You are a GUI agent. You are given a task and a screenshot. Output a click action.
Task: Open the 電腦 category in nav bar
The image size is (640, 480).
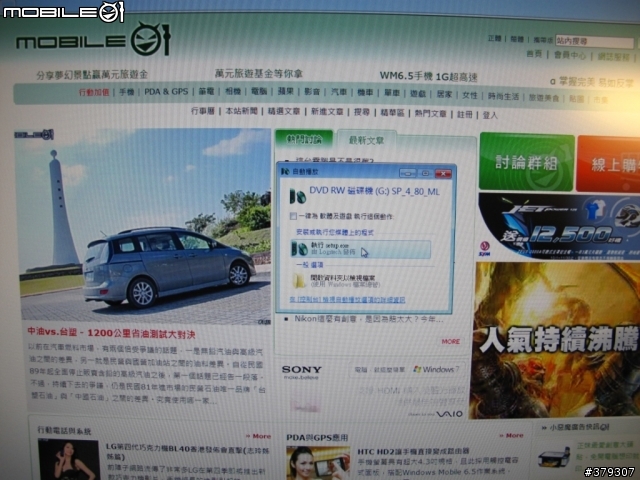pyautogui.click(x=259, y=91)
